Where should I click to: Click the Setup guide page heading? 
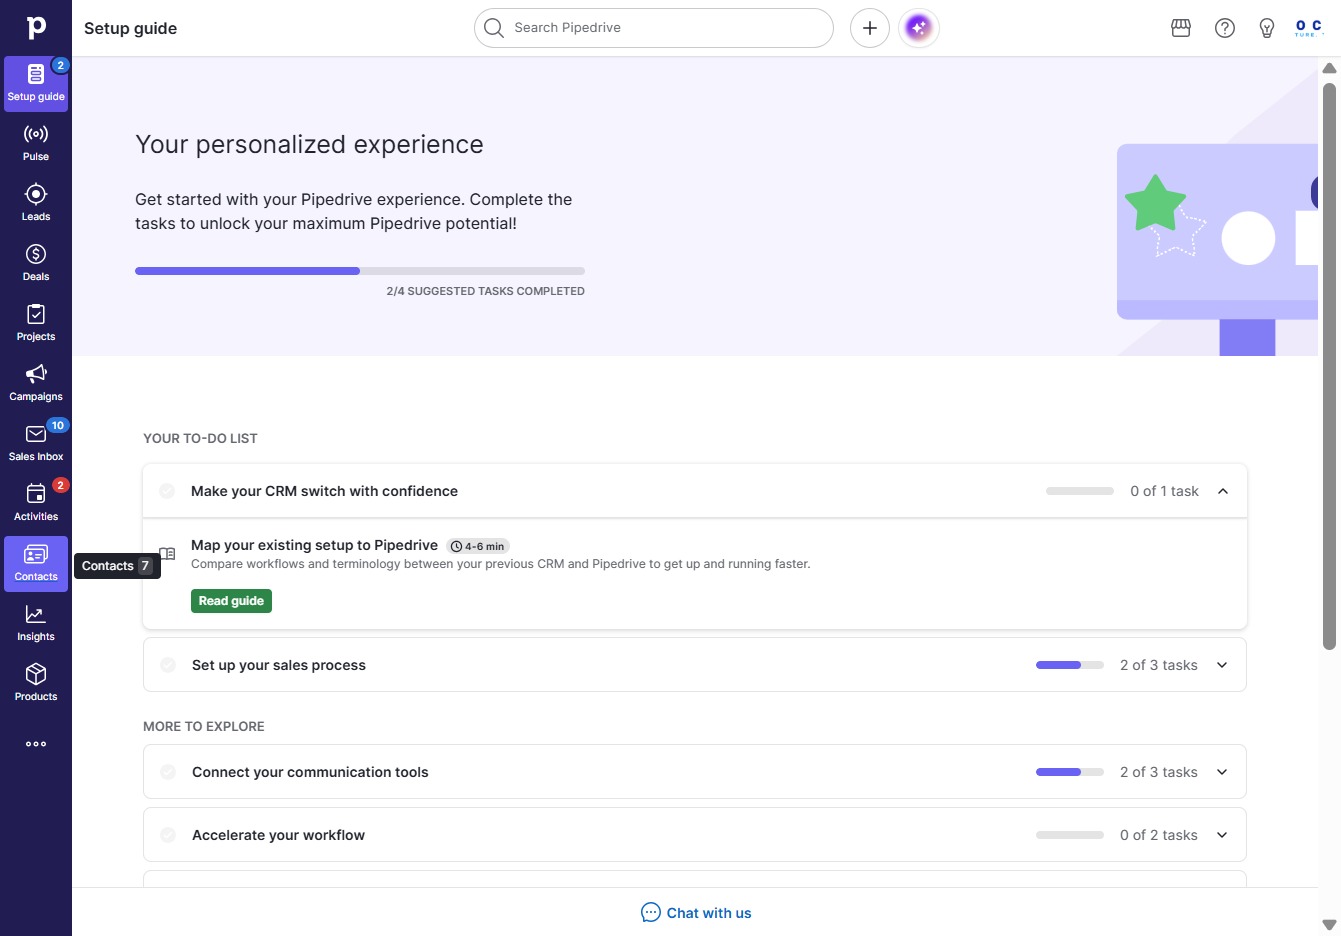[x=130, y=28]
